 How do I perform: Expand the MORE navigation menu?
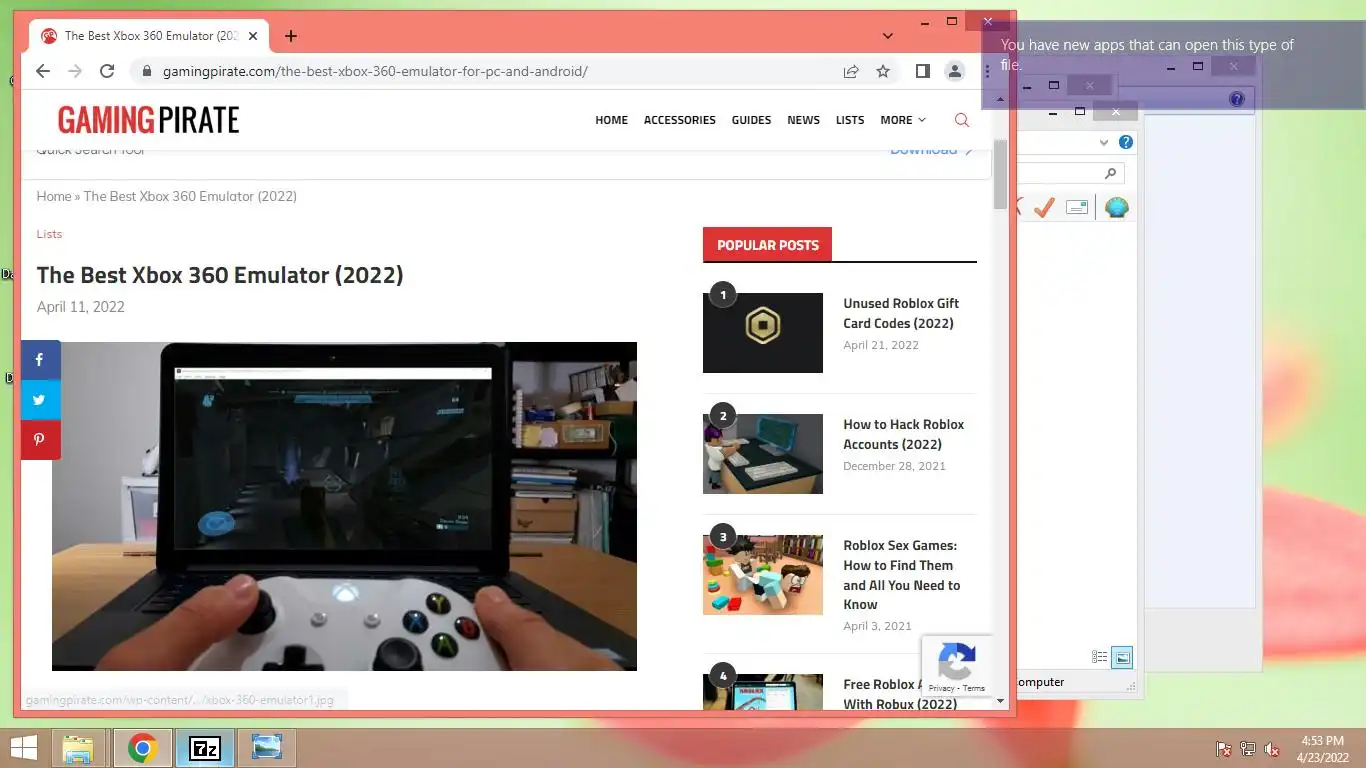(x=903, y=120)
